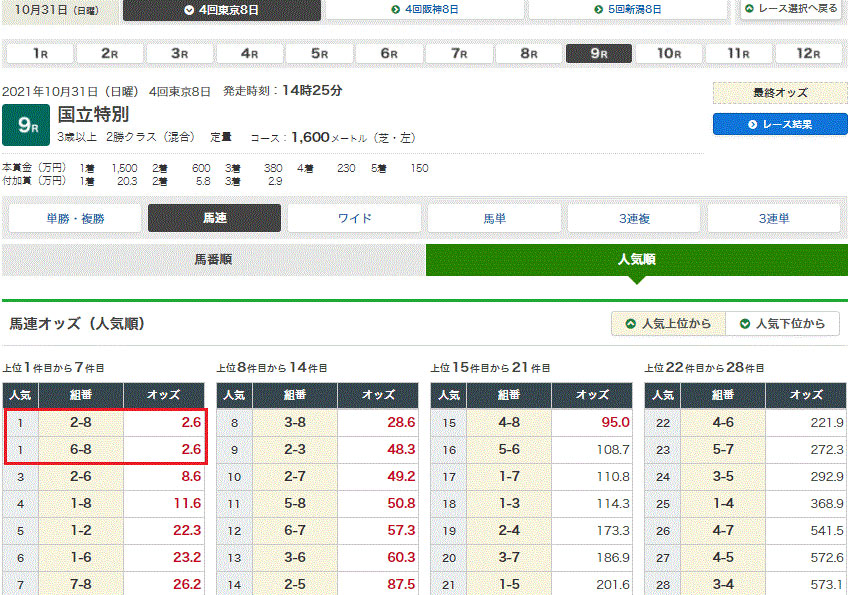The image size is (848, 595).
Task: Switch to 5回新潟8日 venue
Action: [627, 10]
